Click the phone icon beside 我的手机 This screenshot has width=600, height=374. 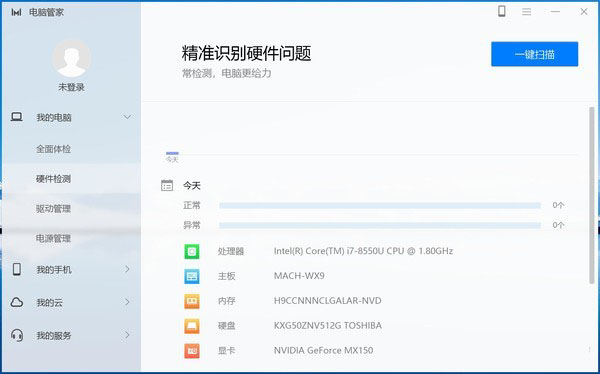tap(17, 269)
